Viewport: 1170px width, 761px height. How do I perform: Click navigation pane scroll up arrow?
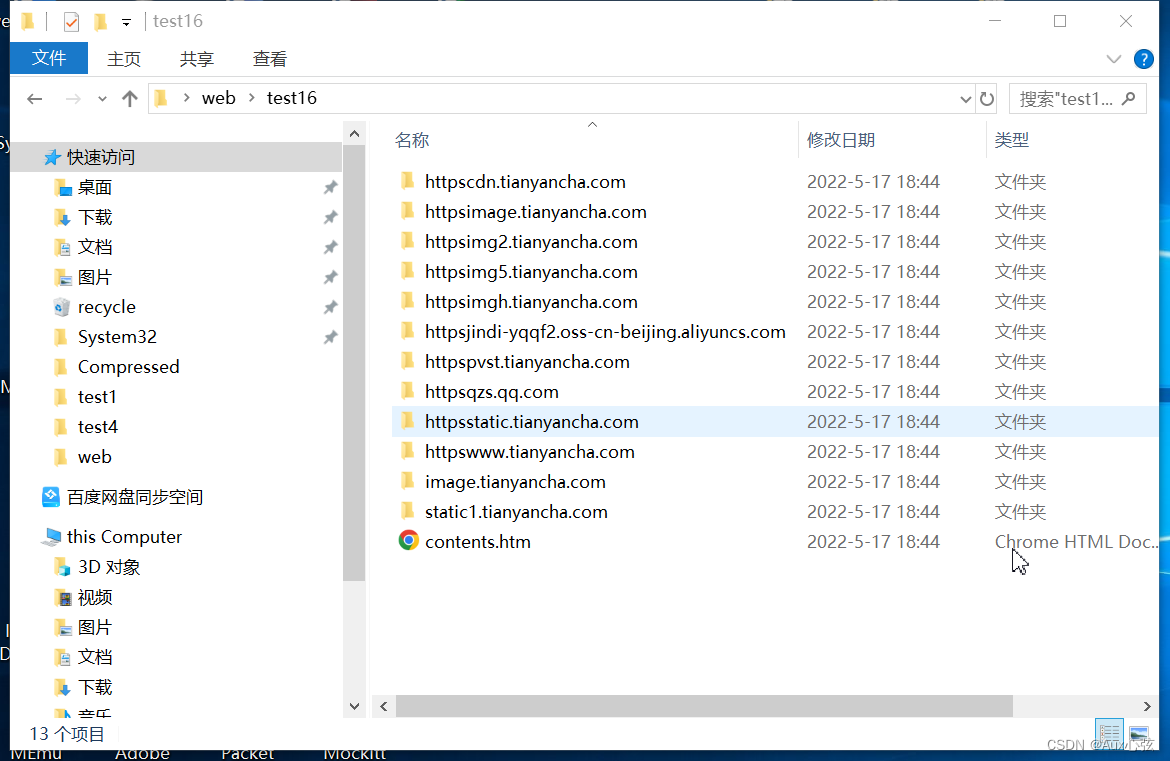pos(354,134)
